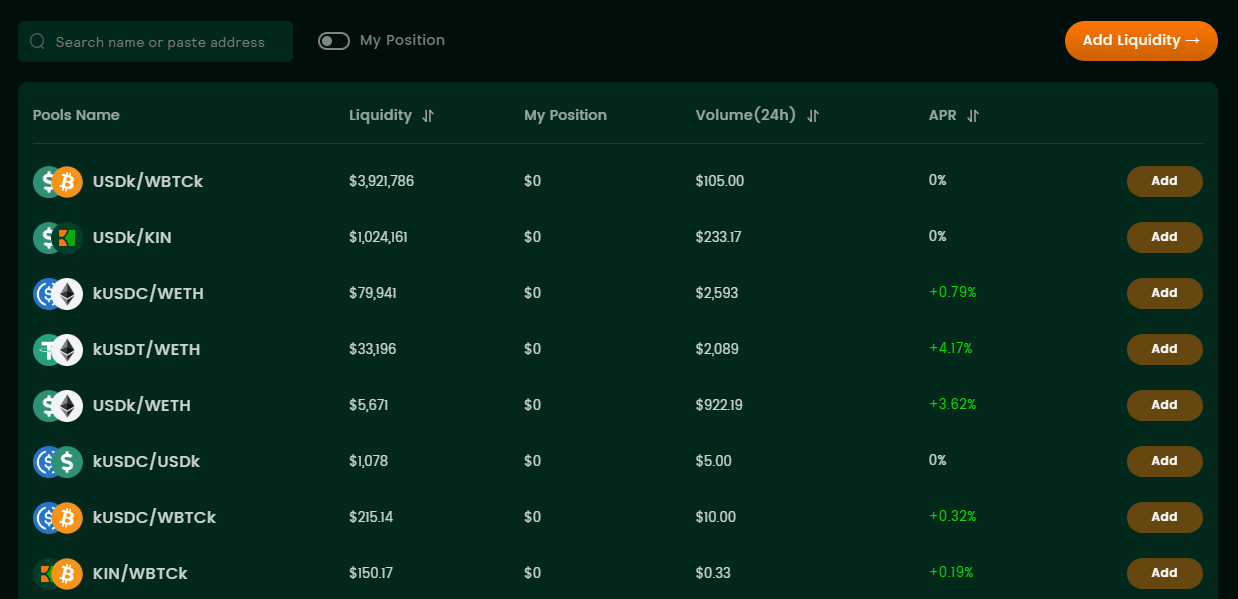The height and width of the screenshot is (599, 1238).
Task: Click the kUSDC/USDk pool token icon
Action: [x=57, y=461]
